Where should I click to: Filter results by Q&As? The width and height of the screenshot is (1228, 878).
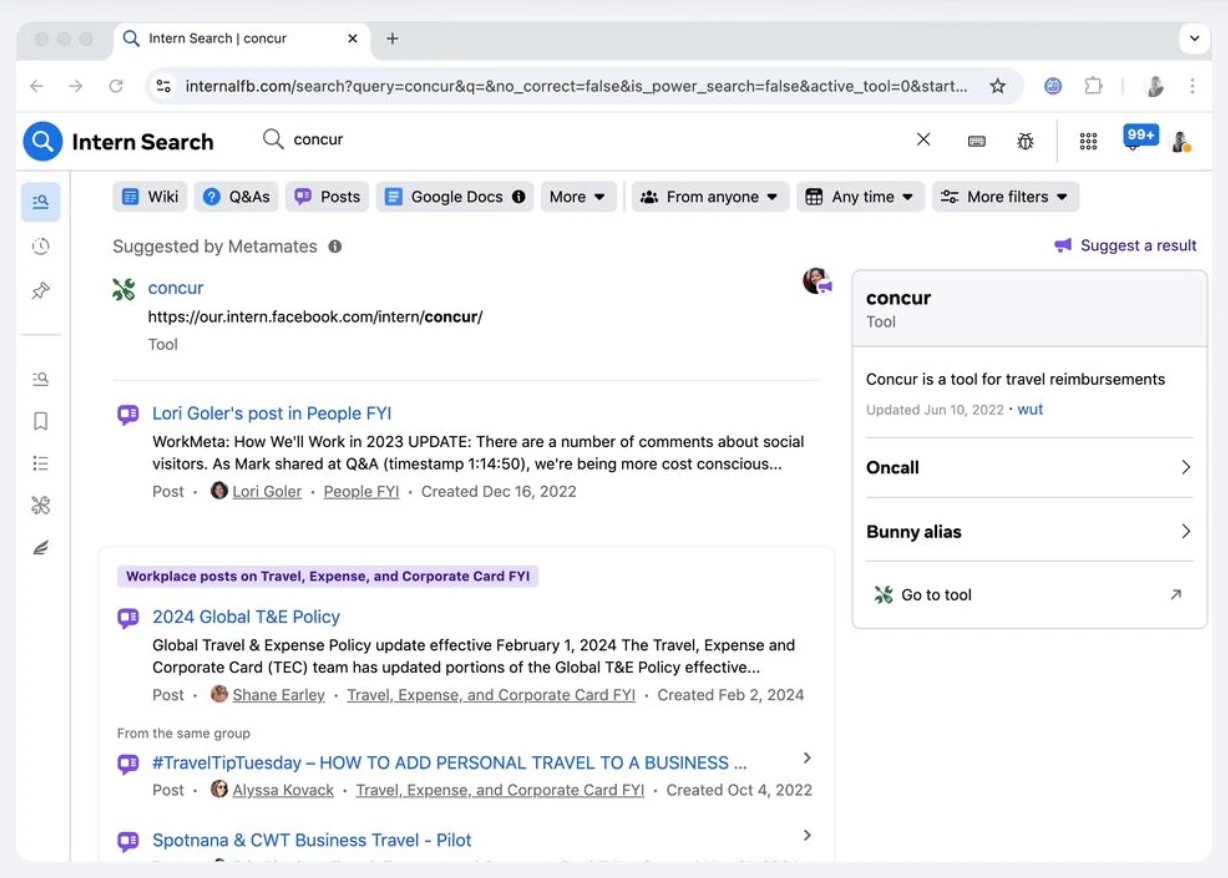236,197
